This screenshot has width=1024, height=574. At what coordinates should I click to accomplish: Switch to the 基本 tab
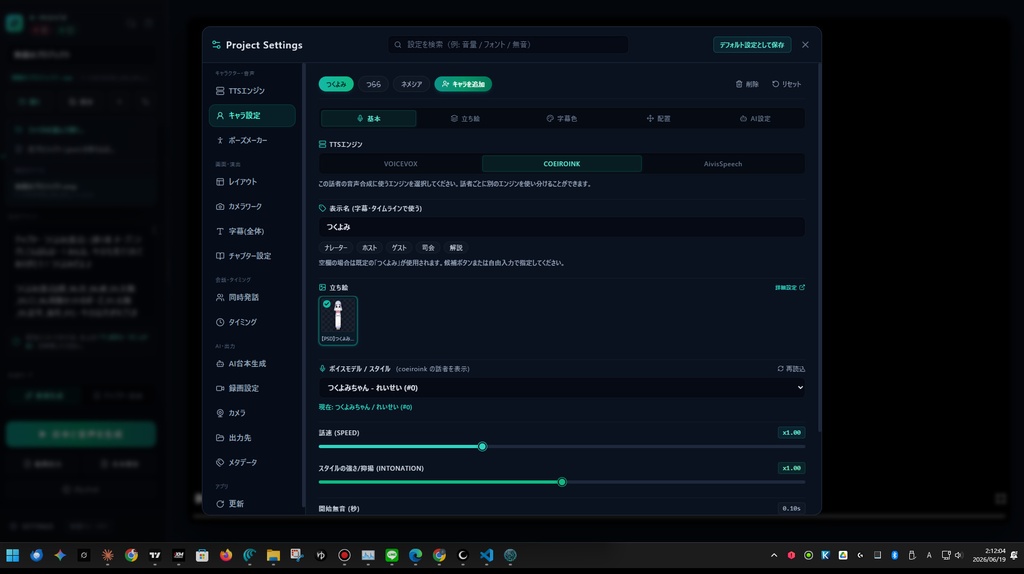[368, 119]
